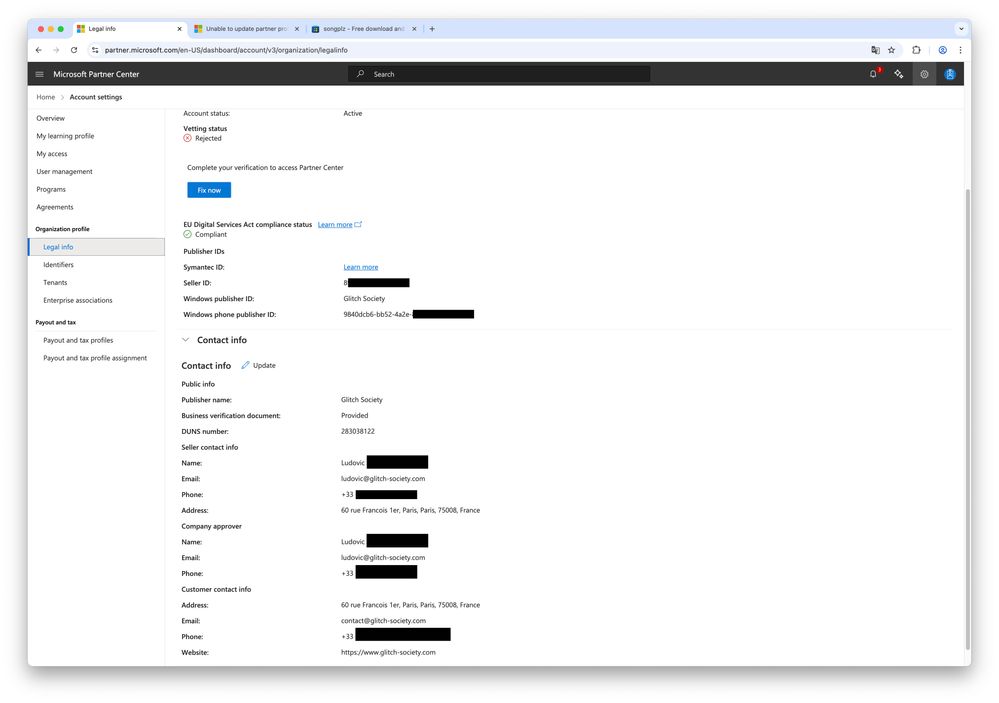This screenshot has width=999, height=703.
Task: Open My access in sidebar
Action: pos(52,154)
